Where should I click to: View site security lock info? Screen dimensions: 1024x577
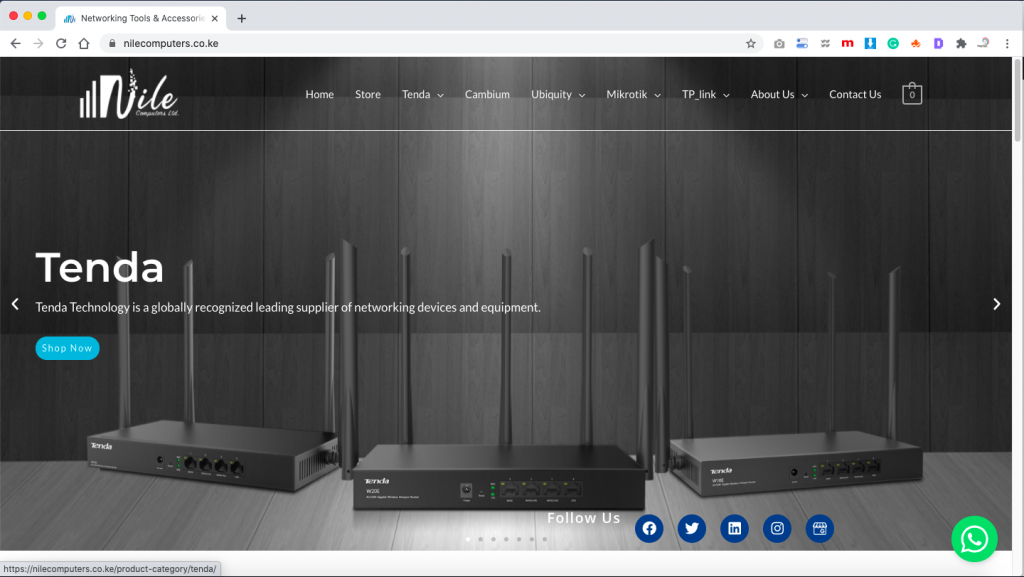pyautogui.click(x=112, y=43)
